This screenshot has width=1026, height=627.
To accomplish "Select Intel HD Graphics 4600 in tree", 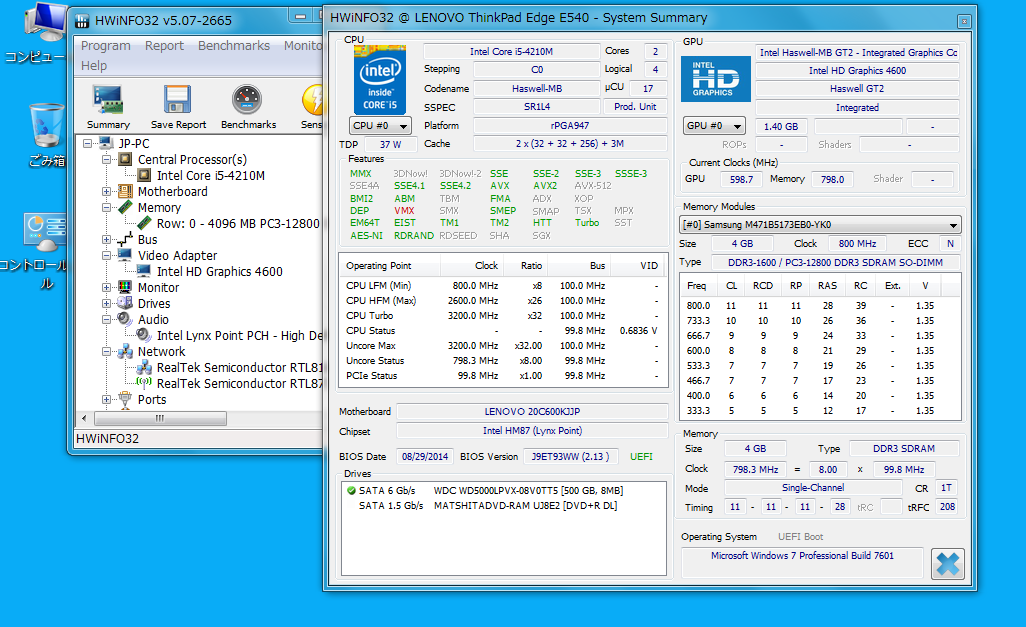I will click(x=219, y=272).
